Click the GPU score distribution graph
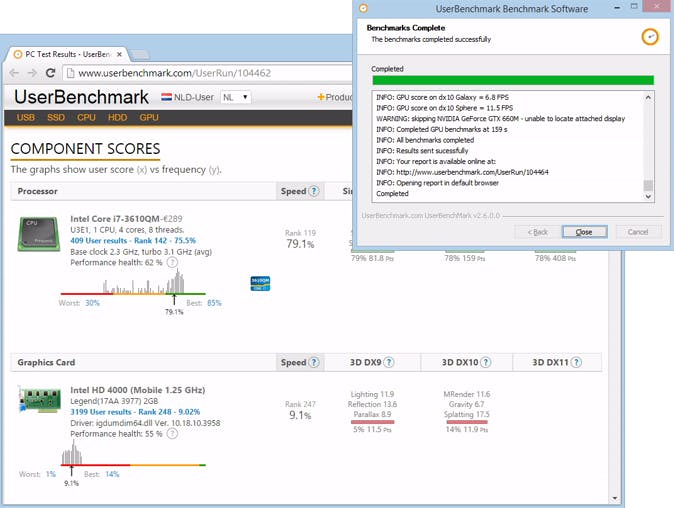Screen dimensions: 674x508 click(133, 453)
